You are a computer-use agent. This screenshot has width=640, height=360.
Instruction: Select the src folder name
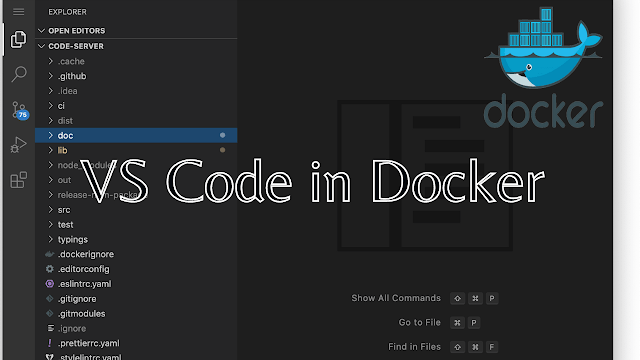tap(64, 210)
